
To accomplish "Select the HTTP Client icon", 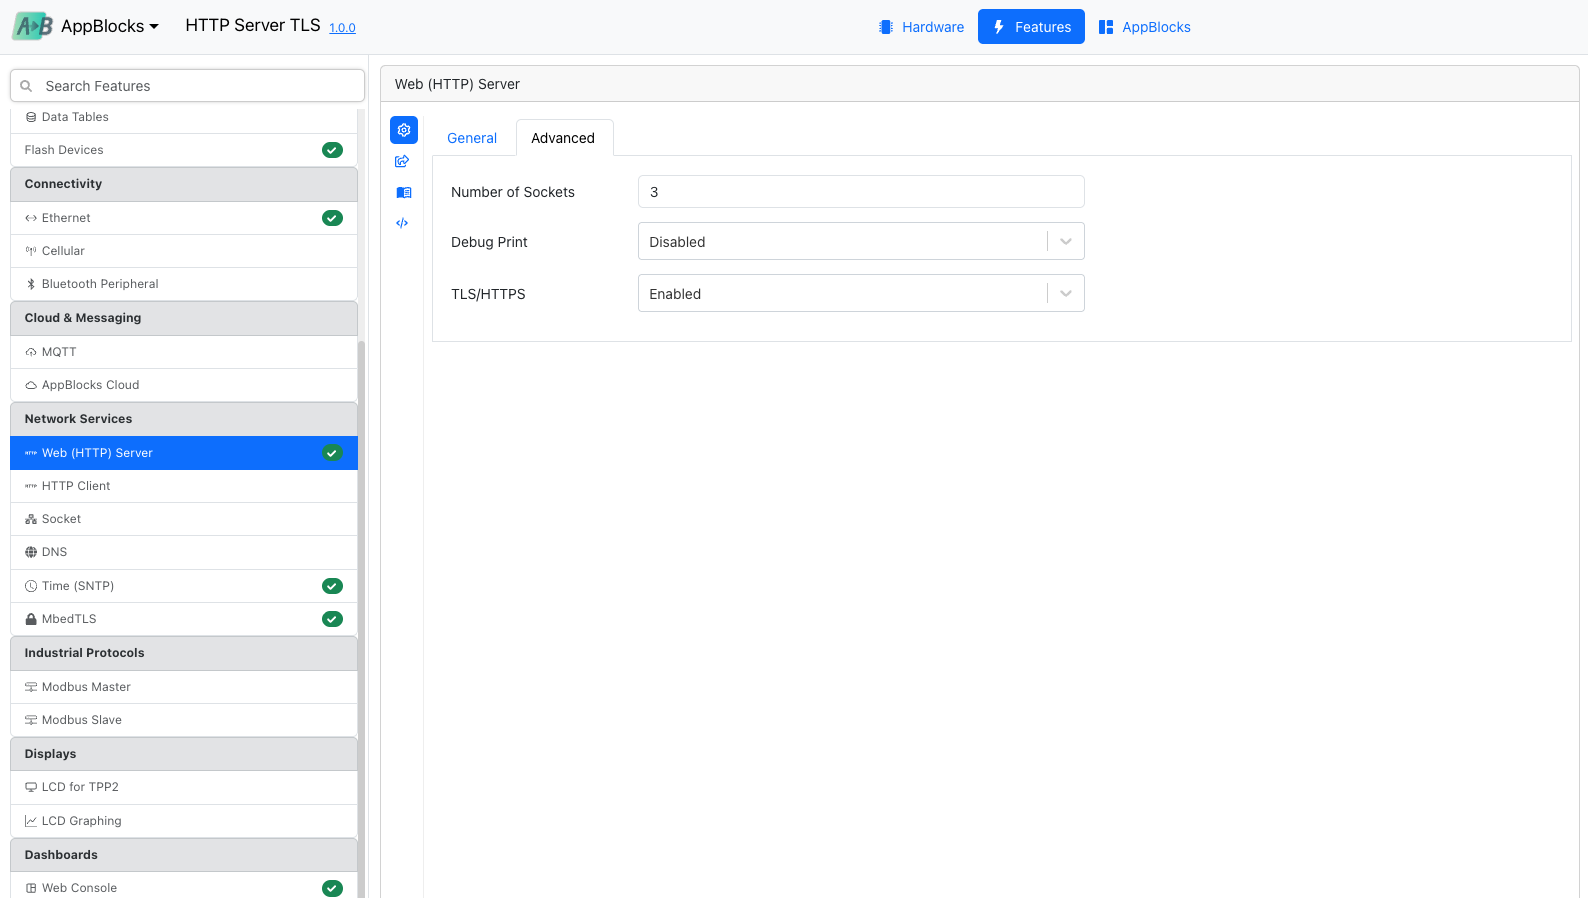I will 31,486.
